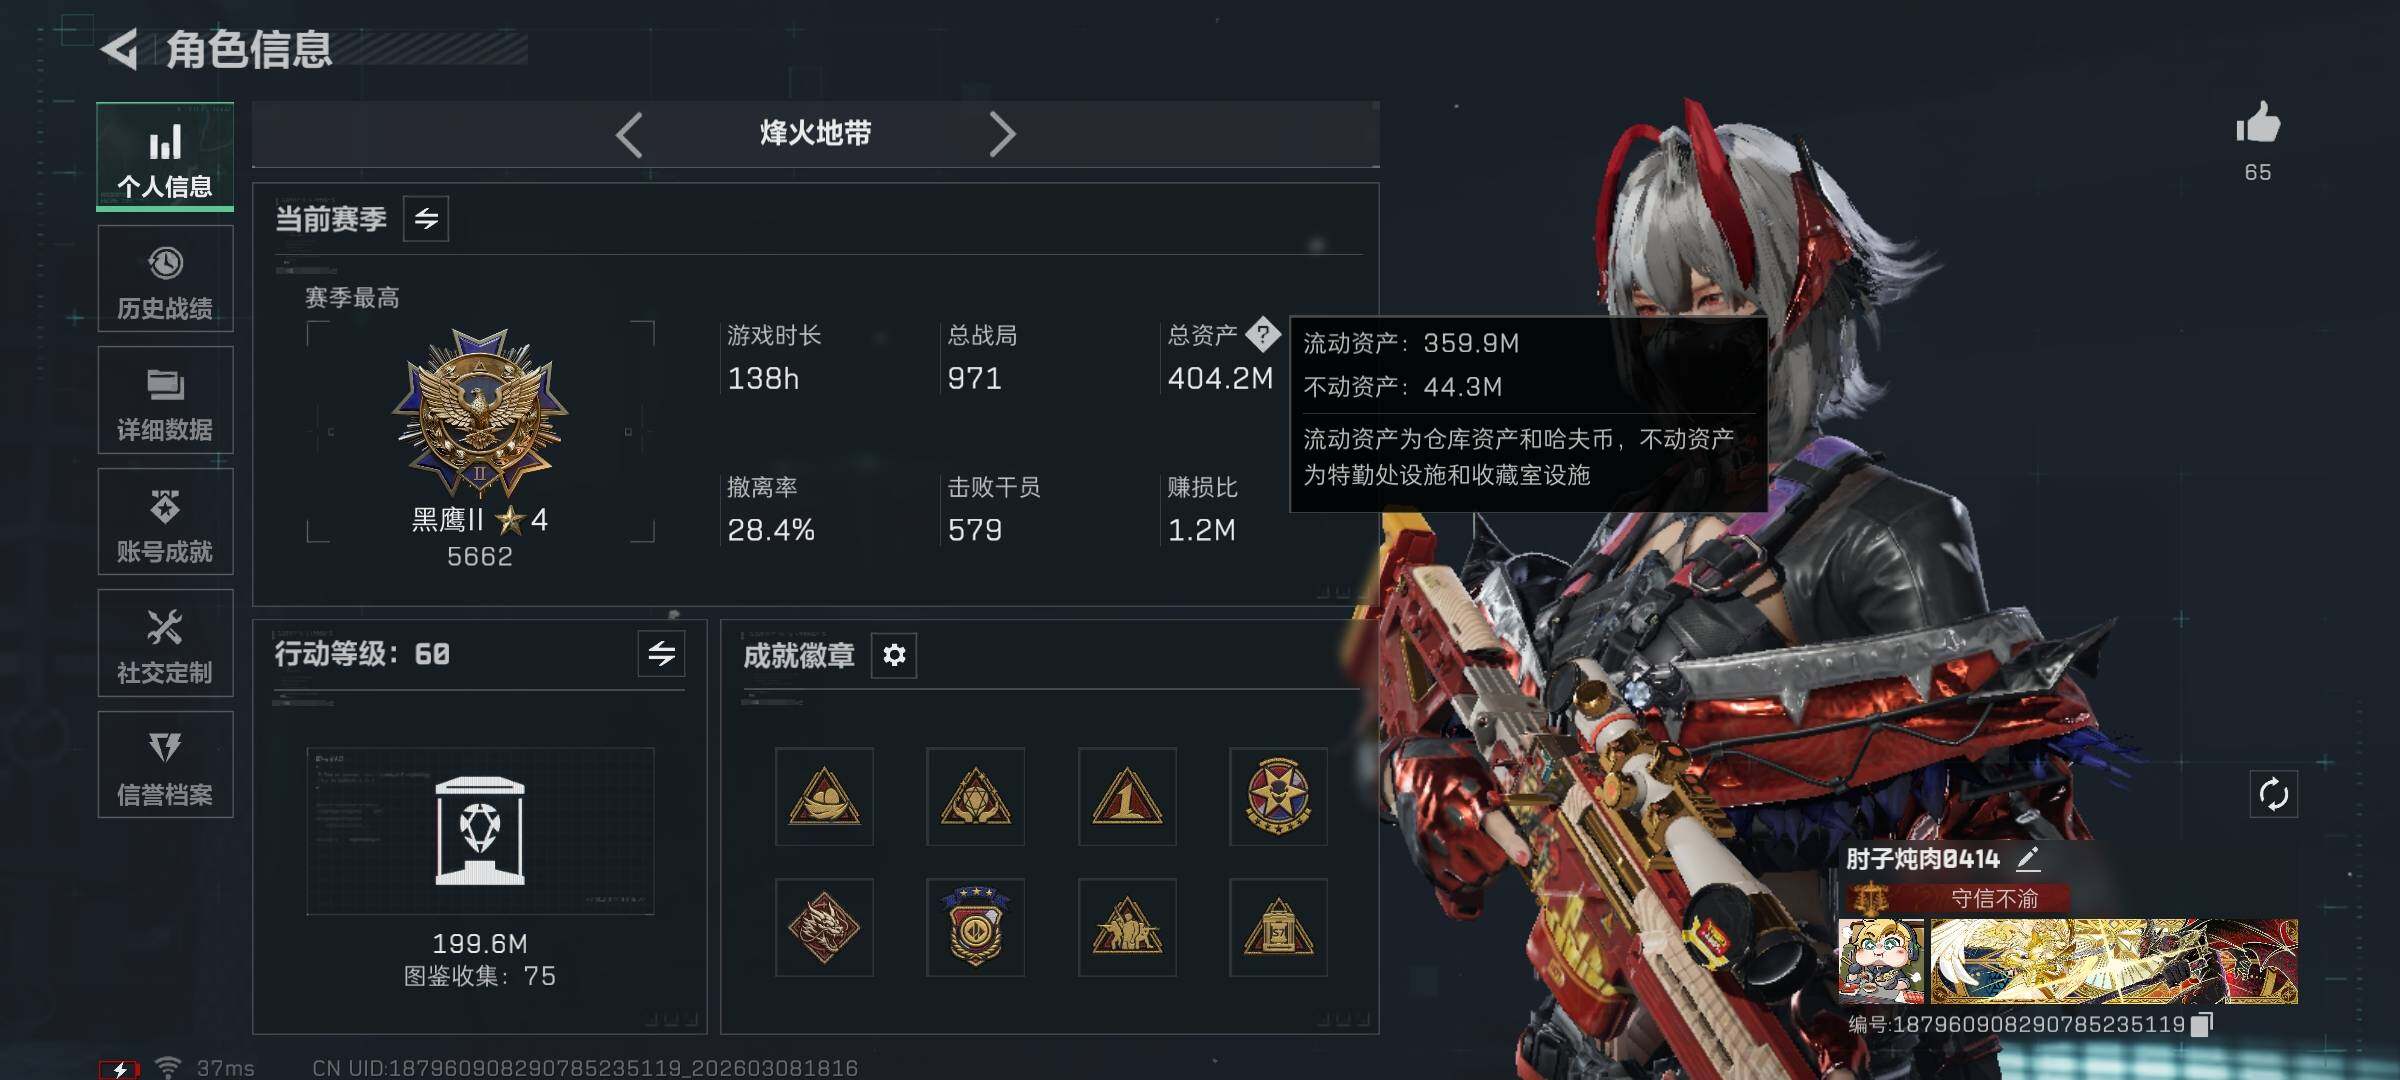Open the 成就徽章 settings gear
The height and width of the screenshot is (1080, 2400).
coord(894,655)
